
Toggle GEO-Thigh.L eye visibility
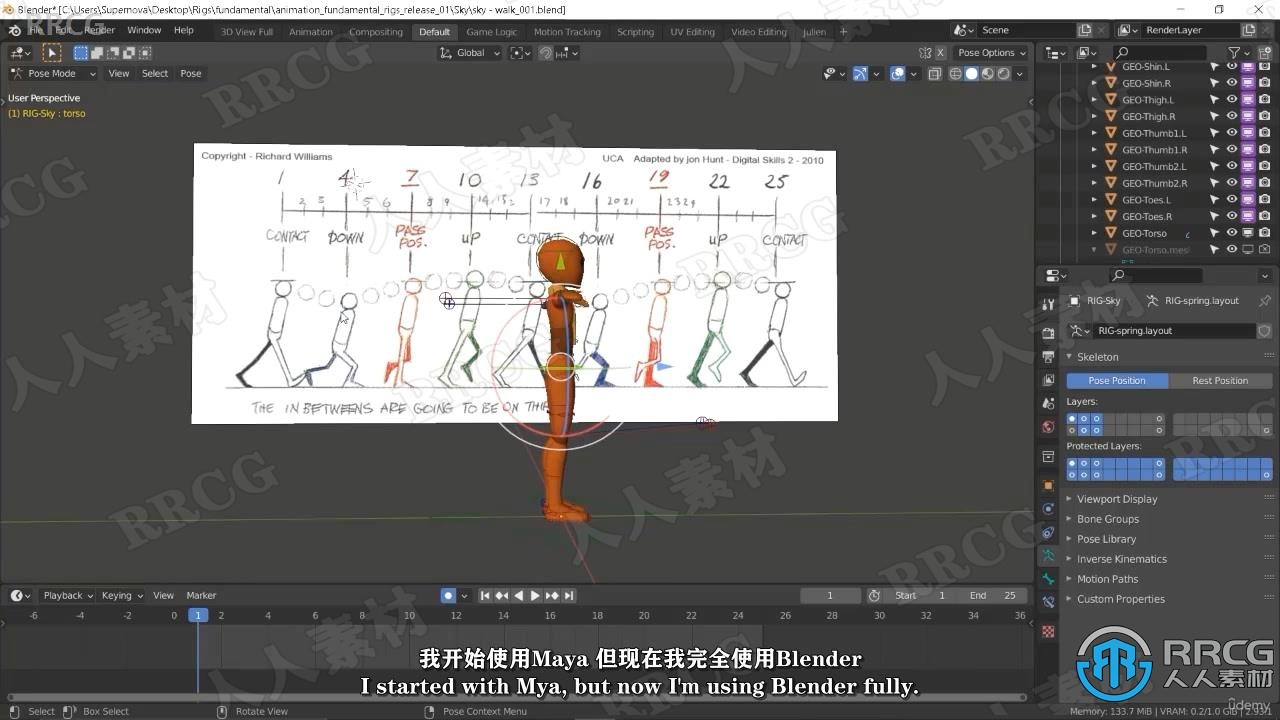coord(1232,100)
